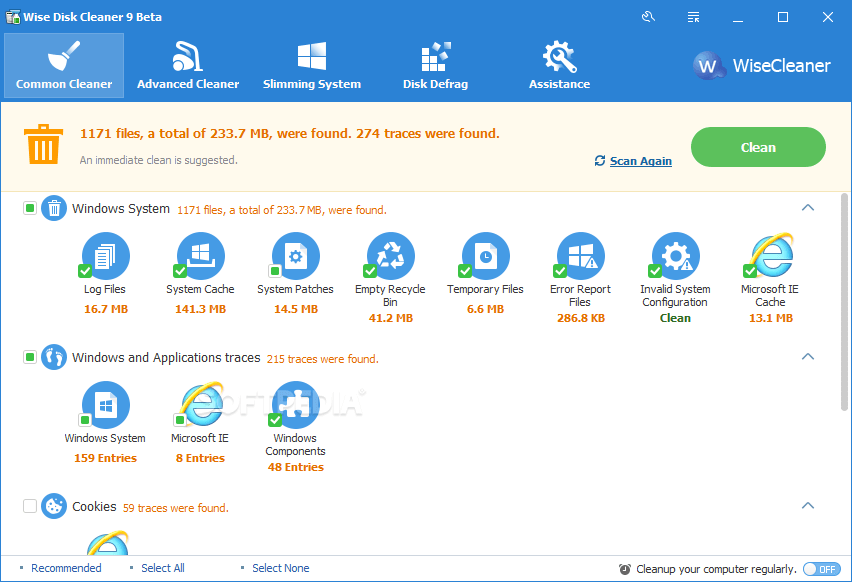Click the Log Files icon

pos(106,255)
